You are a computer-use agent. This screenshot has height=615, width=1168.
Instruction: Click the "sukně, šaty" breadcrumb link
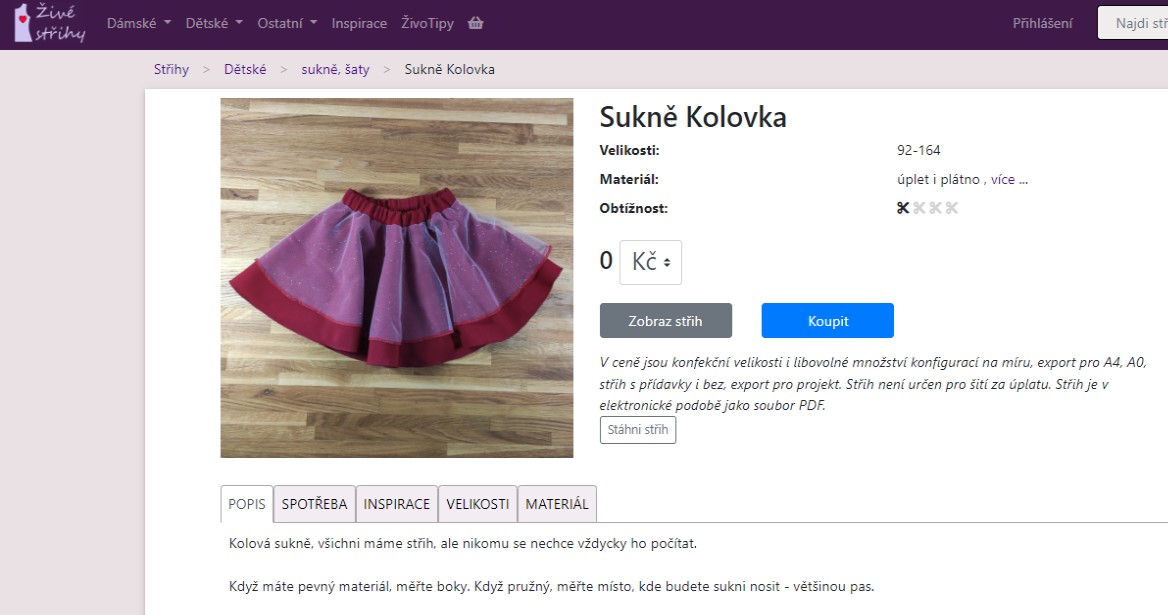pos(335,69)
